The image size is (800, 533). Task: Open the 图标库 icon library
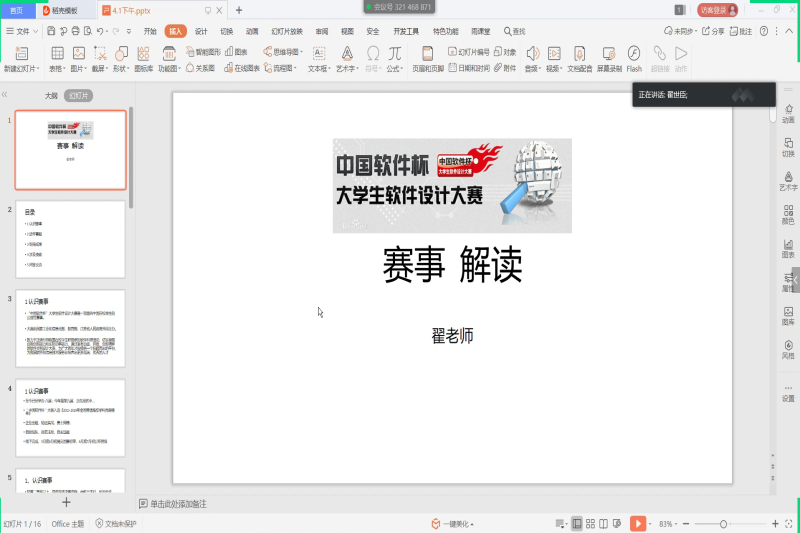(143, 54)
